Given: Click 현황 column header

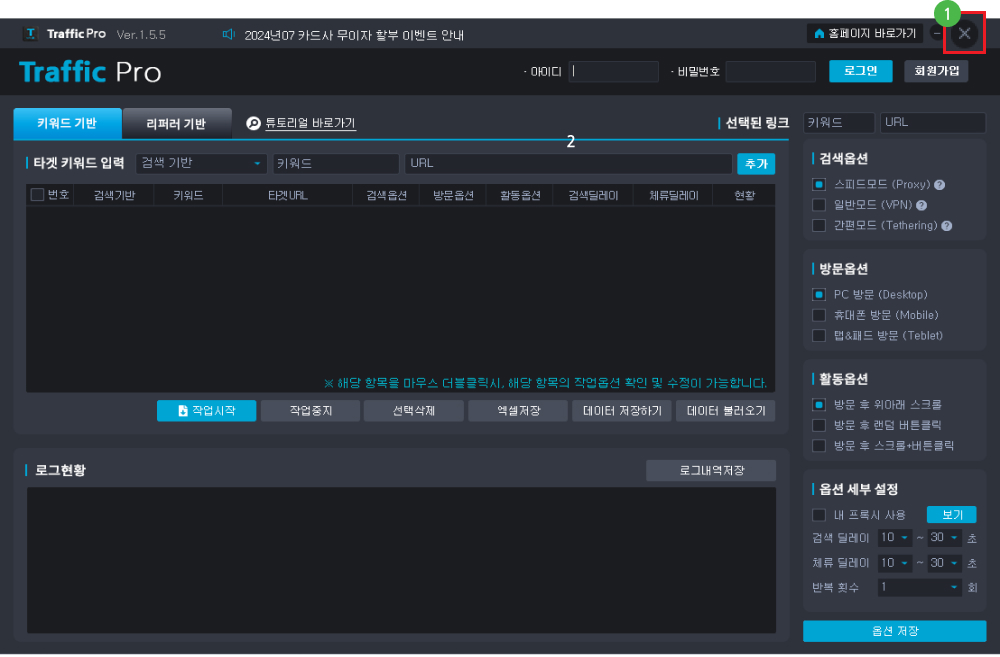Looking at the screenshot, I should click(x=744, y=196).
